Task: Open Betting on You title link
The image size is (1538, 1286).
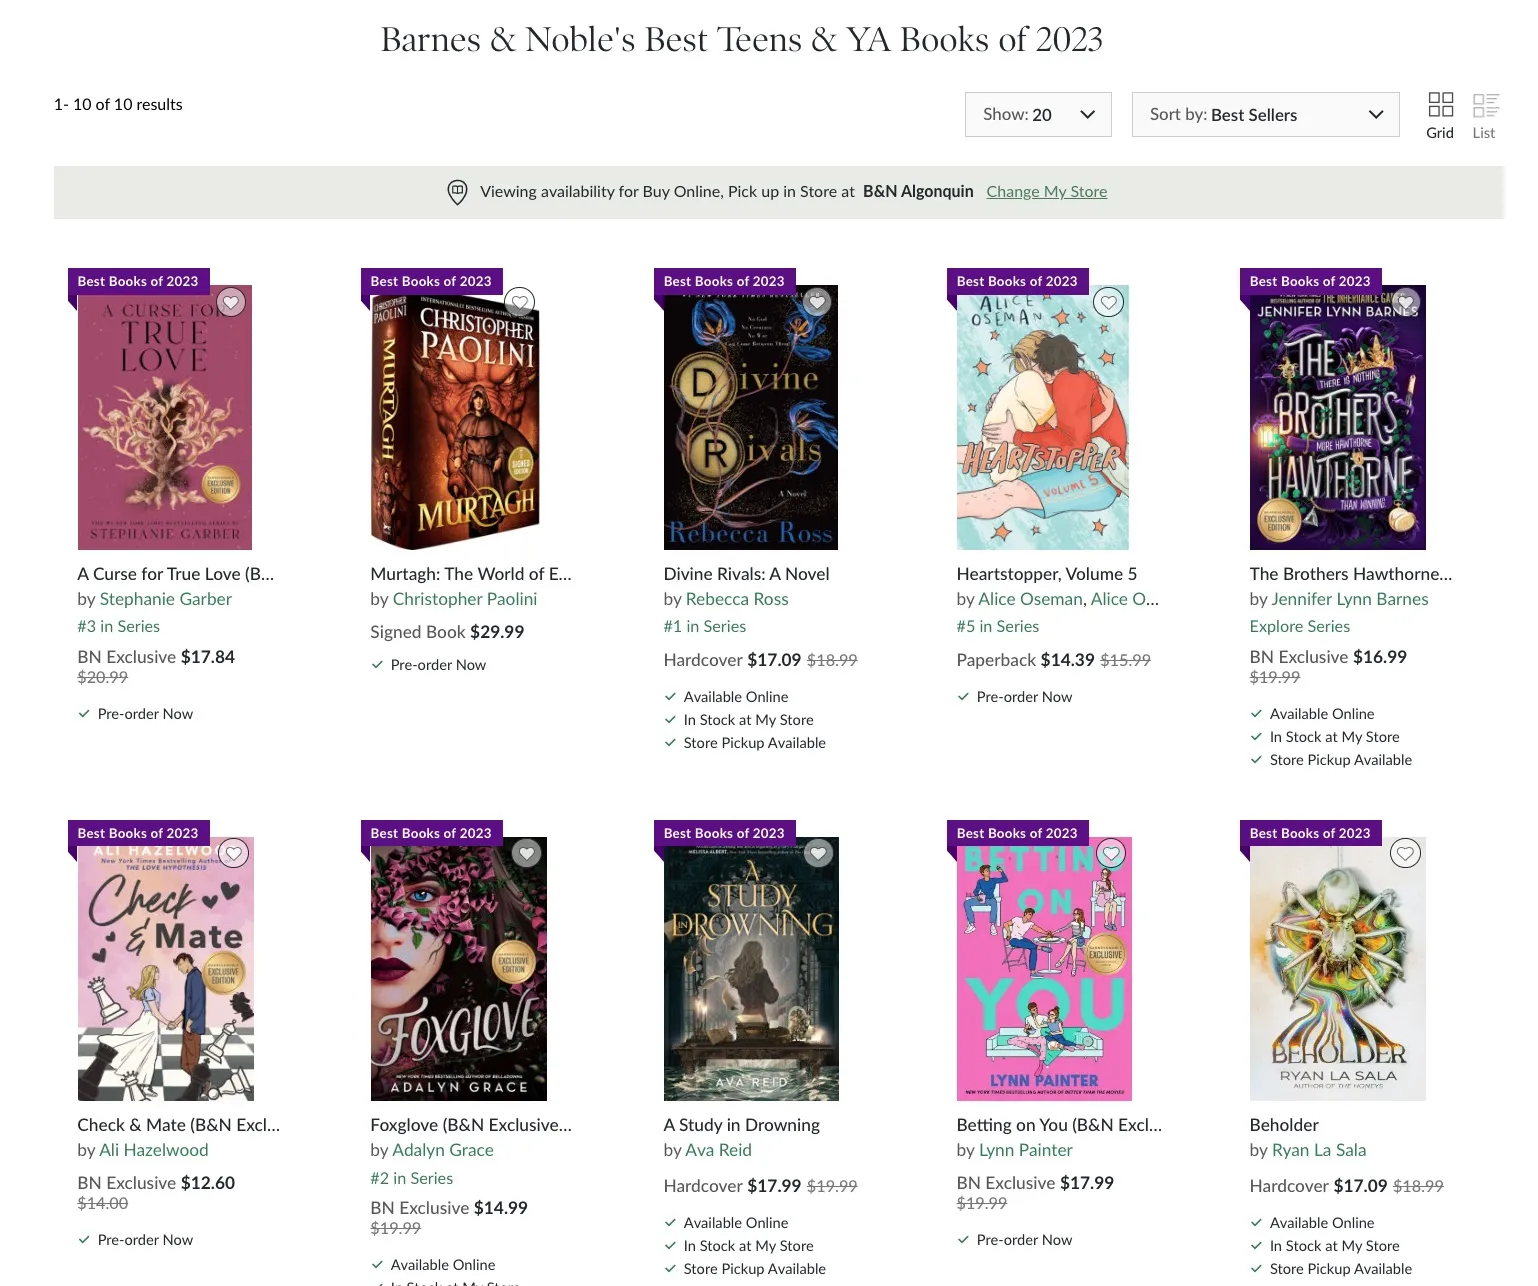Action: [1059, 1125]
